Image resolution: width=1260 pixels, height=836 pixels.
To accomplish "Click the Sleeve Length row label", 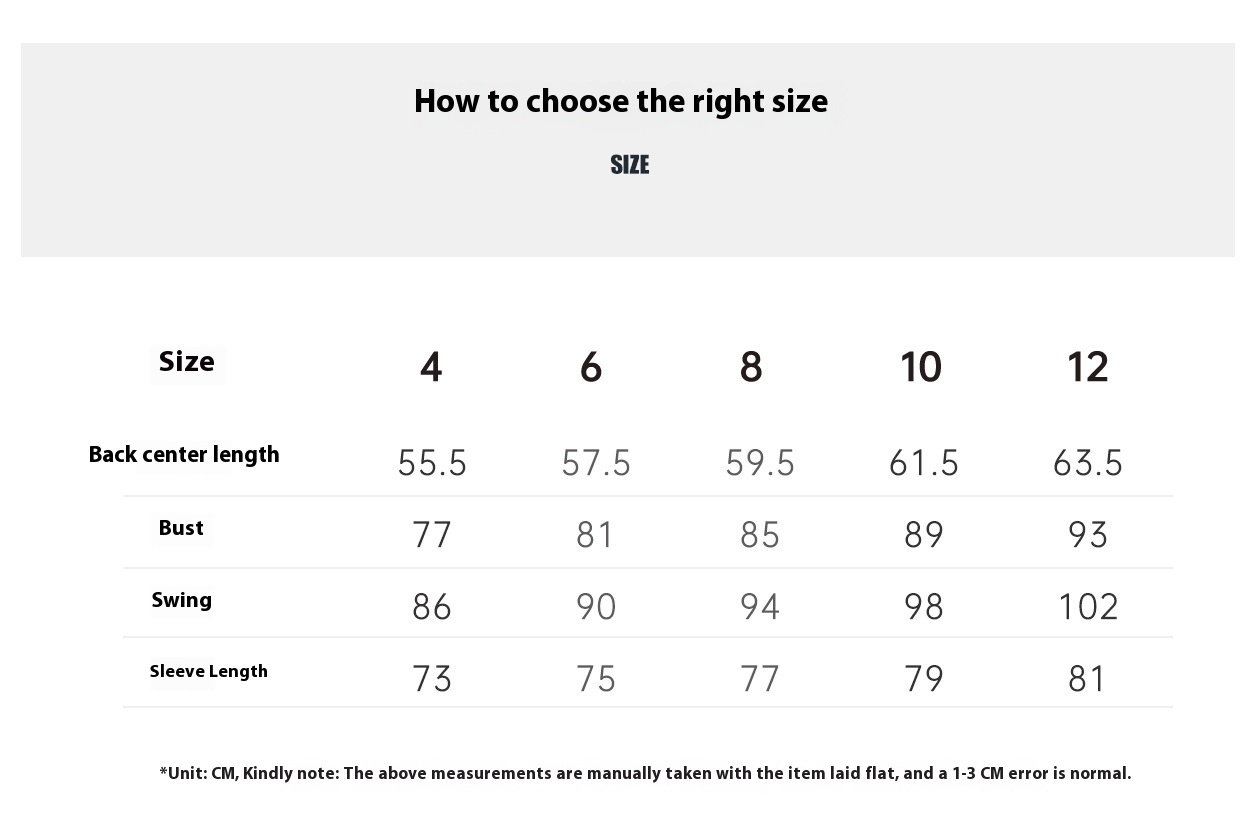I will pos(209,671).
